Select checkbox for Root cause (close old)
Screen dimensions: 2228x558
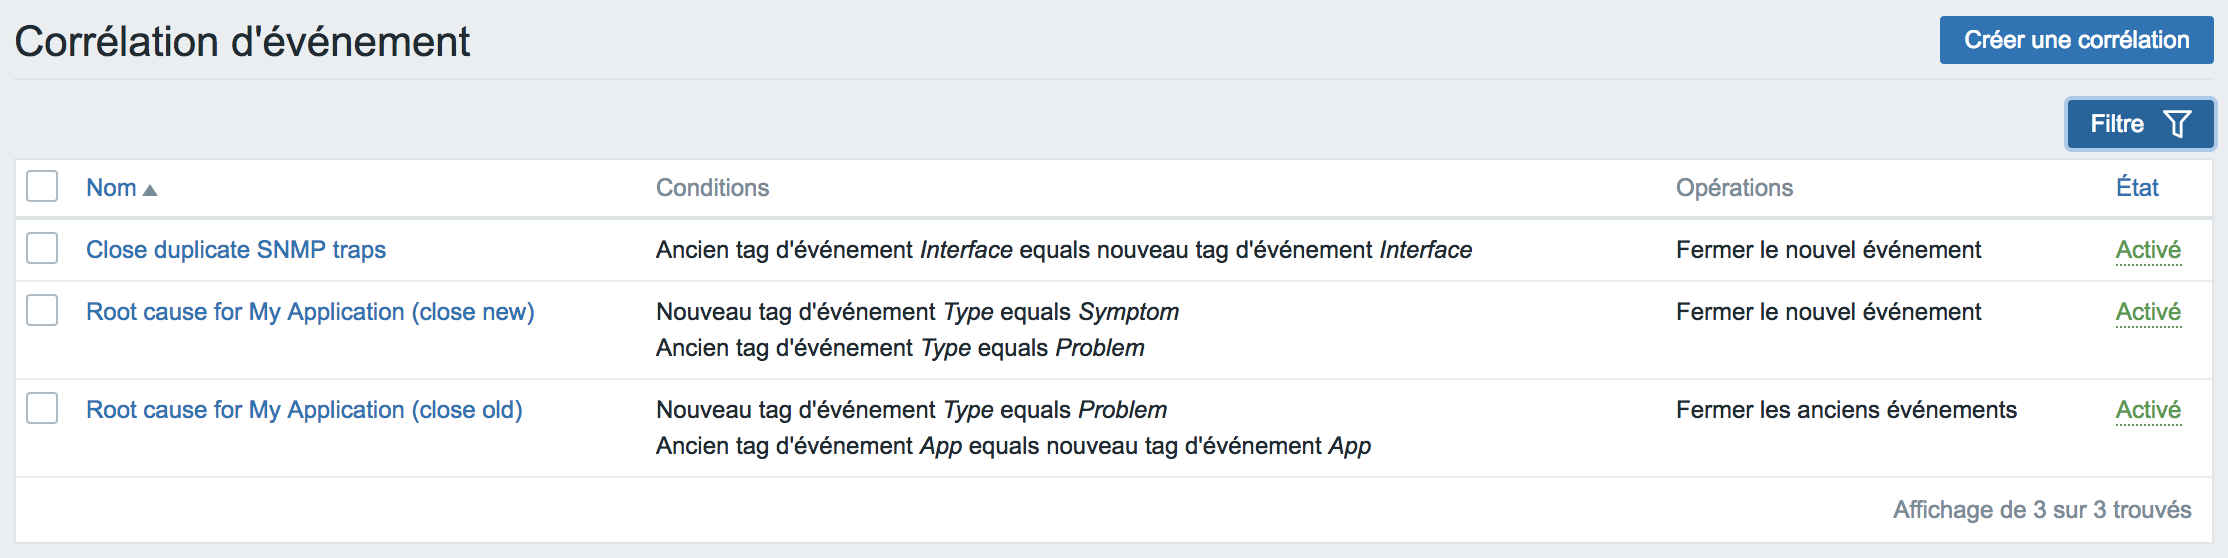pyautogui.click(x=42, y=408)
